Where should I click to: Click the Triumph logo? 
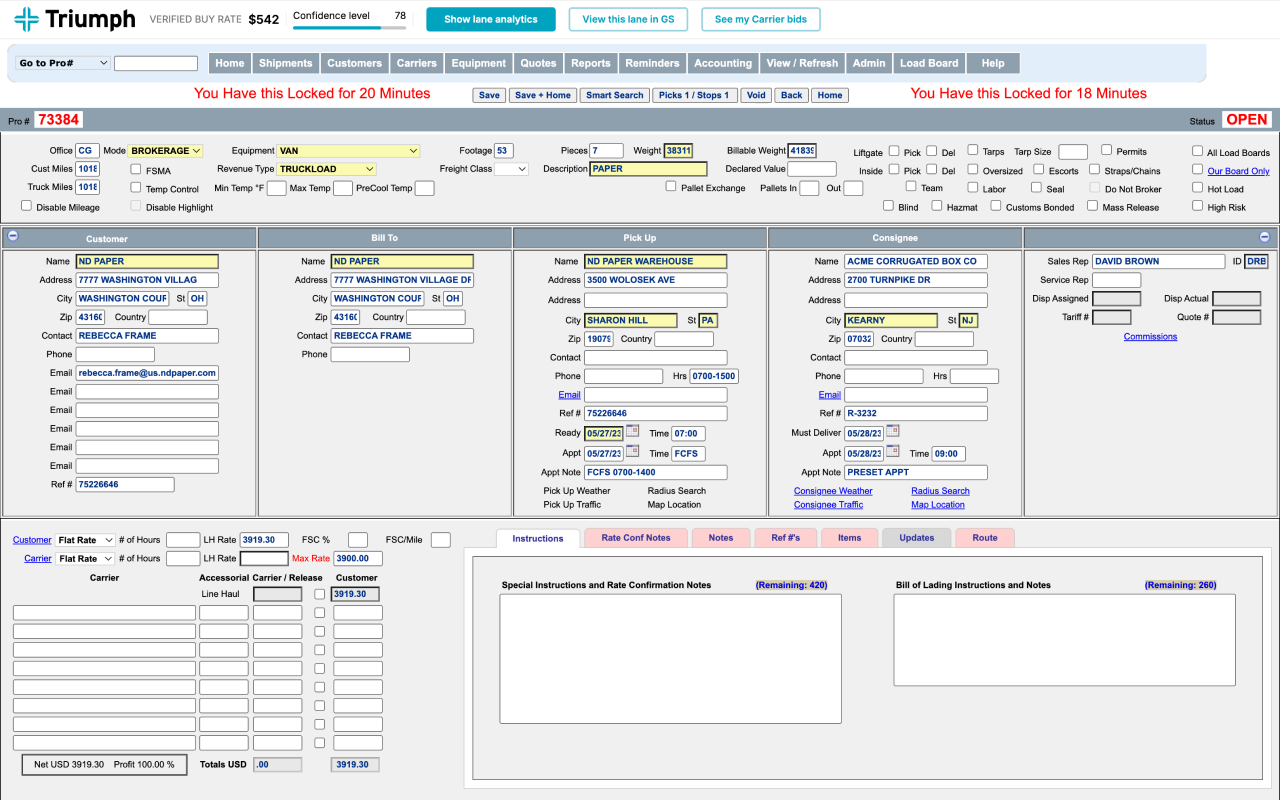(x=74, y=19)
